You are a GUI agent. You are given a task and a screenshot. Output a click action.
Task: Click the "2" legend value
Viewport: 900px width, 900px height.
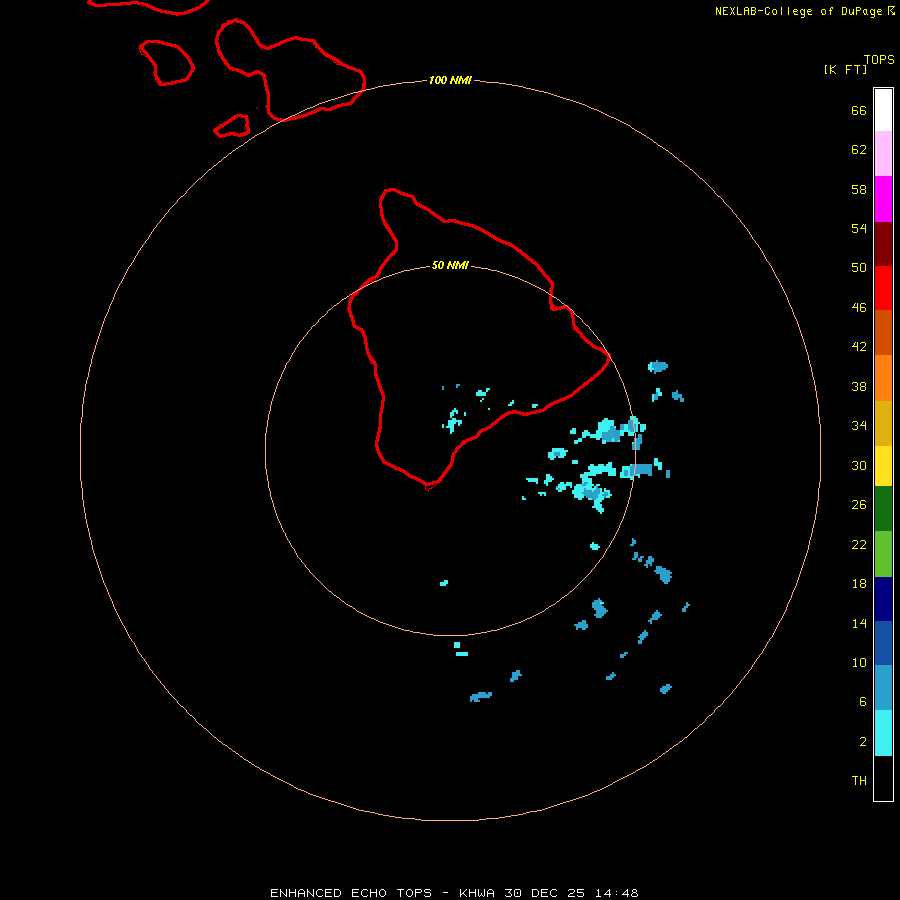click(863, 742)
